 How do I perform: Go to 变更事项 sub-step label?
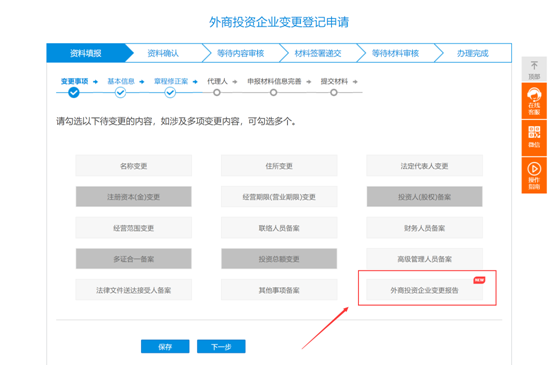pyautogui.click(x=74, y=82)
